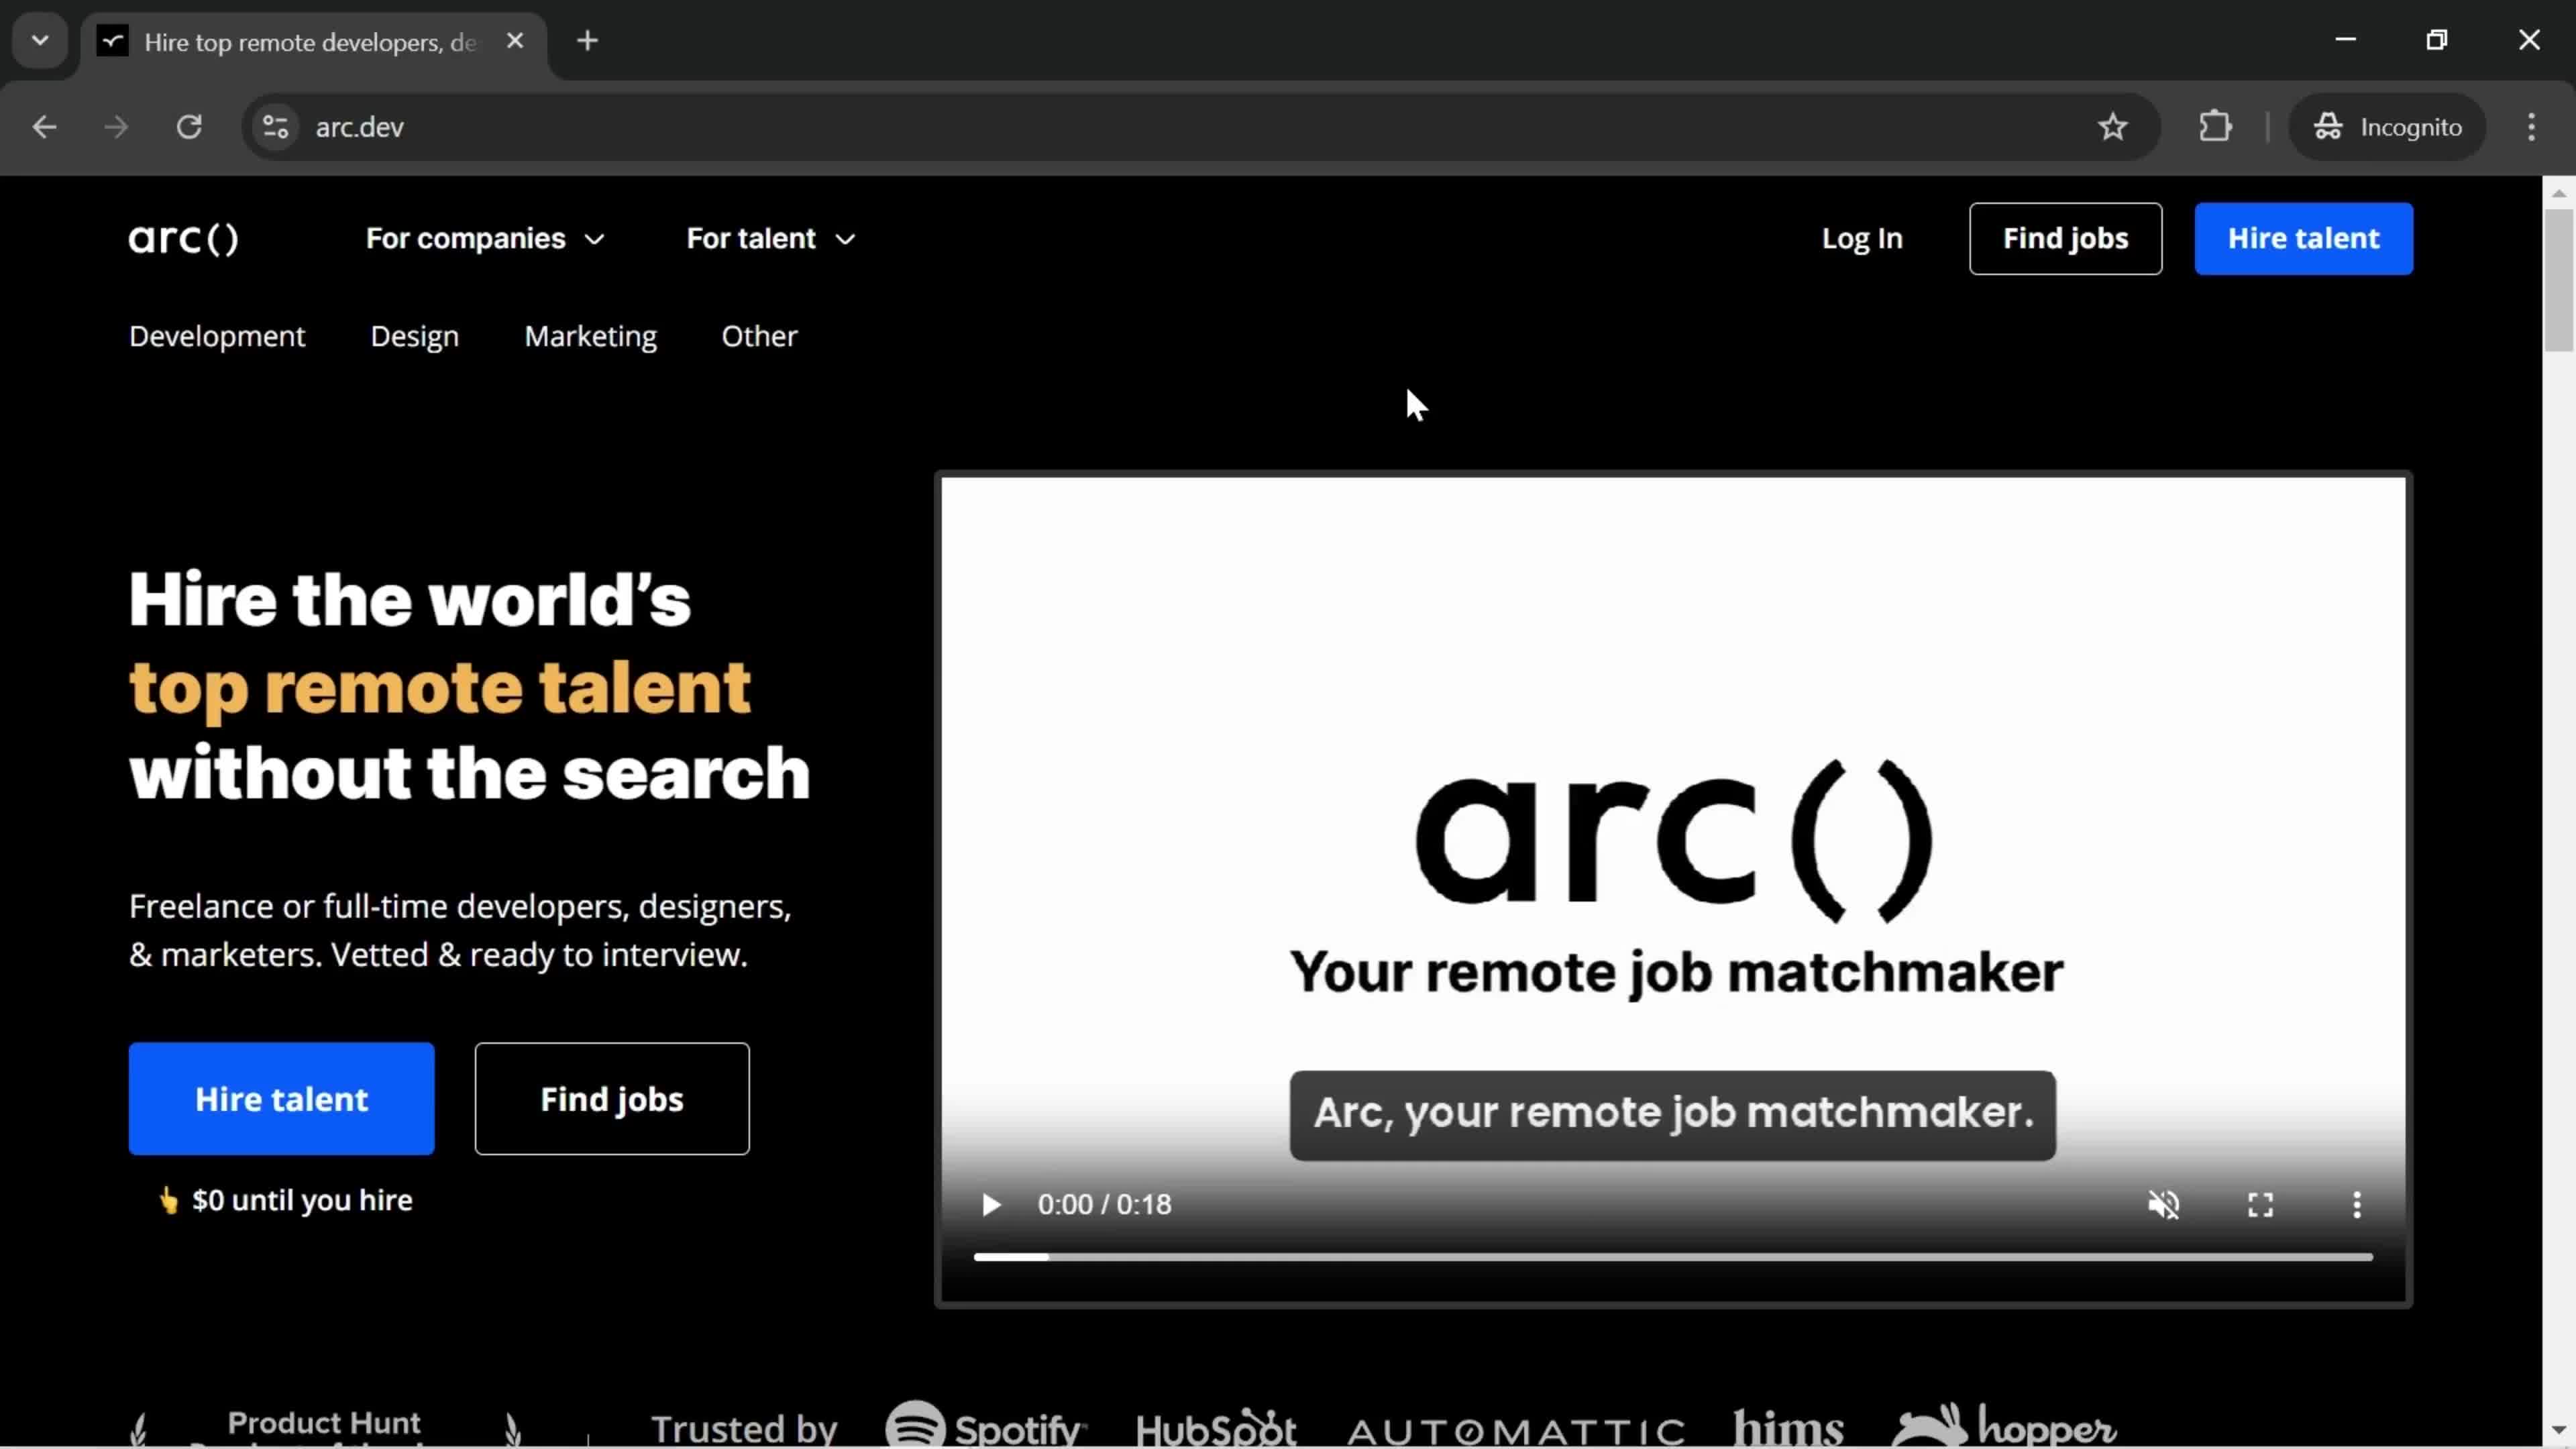The height and width of the screenshot is (1449, 2576).
Task: Go forward in browser history
Action: click(x=116, y=127)
